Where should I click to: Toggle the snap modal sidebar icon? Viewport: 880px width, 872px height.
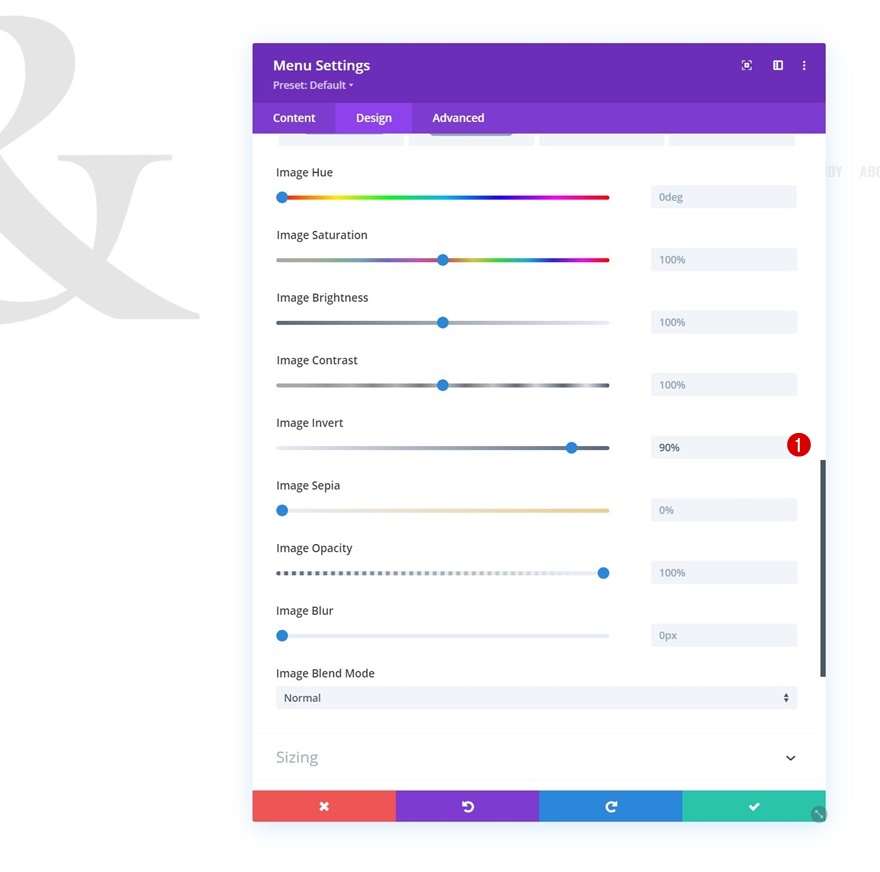pyautogui.click(x=778, y=65)
